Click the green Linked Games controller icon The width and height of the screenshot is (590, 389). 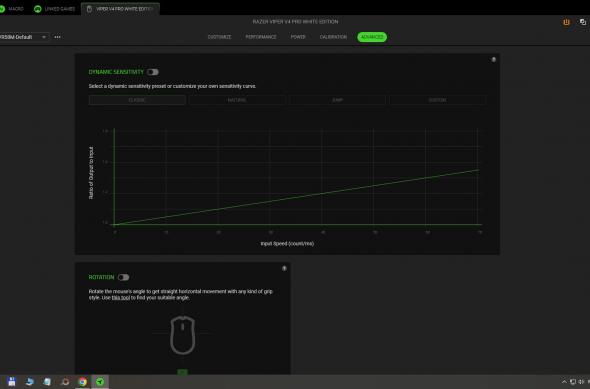point(38,9)
